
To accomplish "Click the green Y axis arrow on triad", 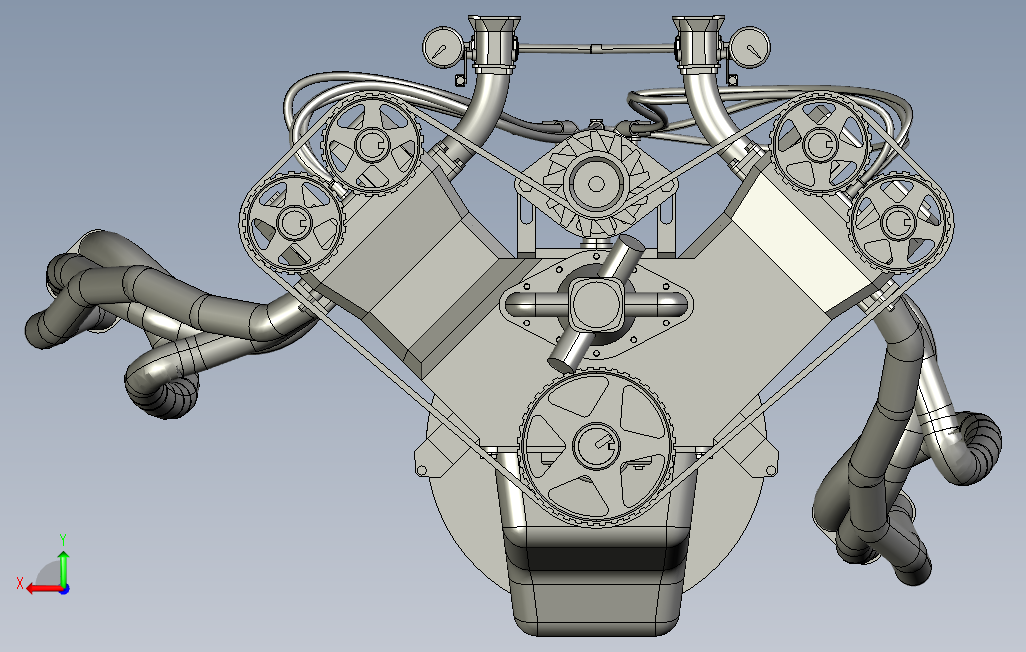I will (63, 569).
